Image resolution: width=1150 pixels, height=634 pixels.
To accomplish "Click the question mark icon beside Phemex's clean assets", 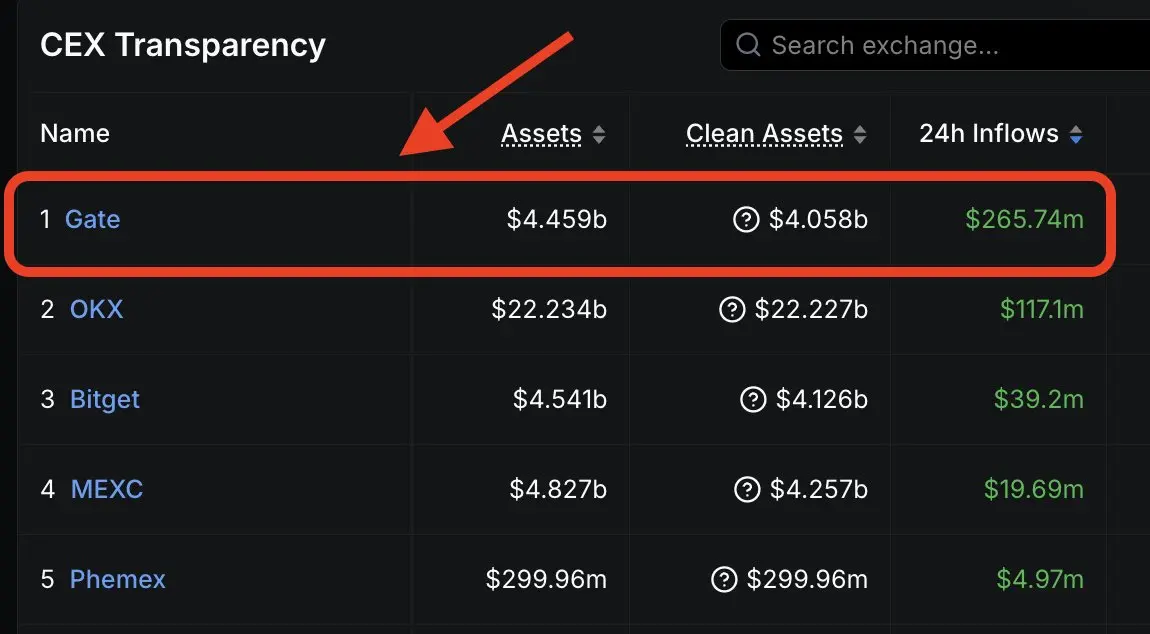I will (x=724, y=580).
